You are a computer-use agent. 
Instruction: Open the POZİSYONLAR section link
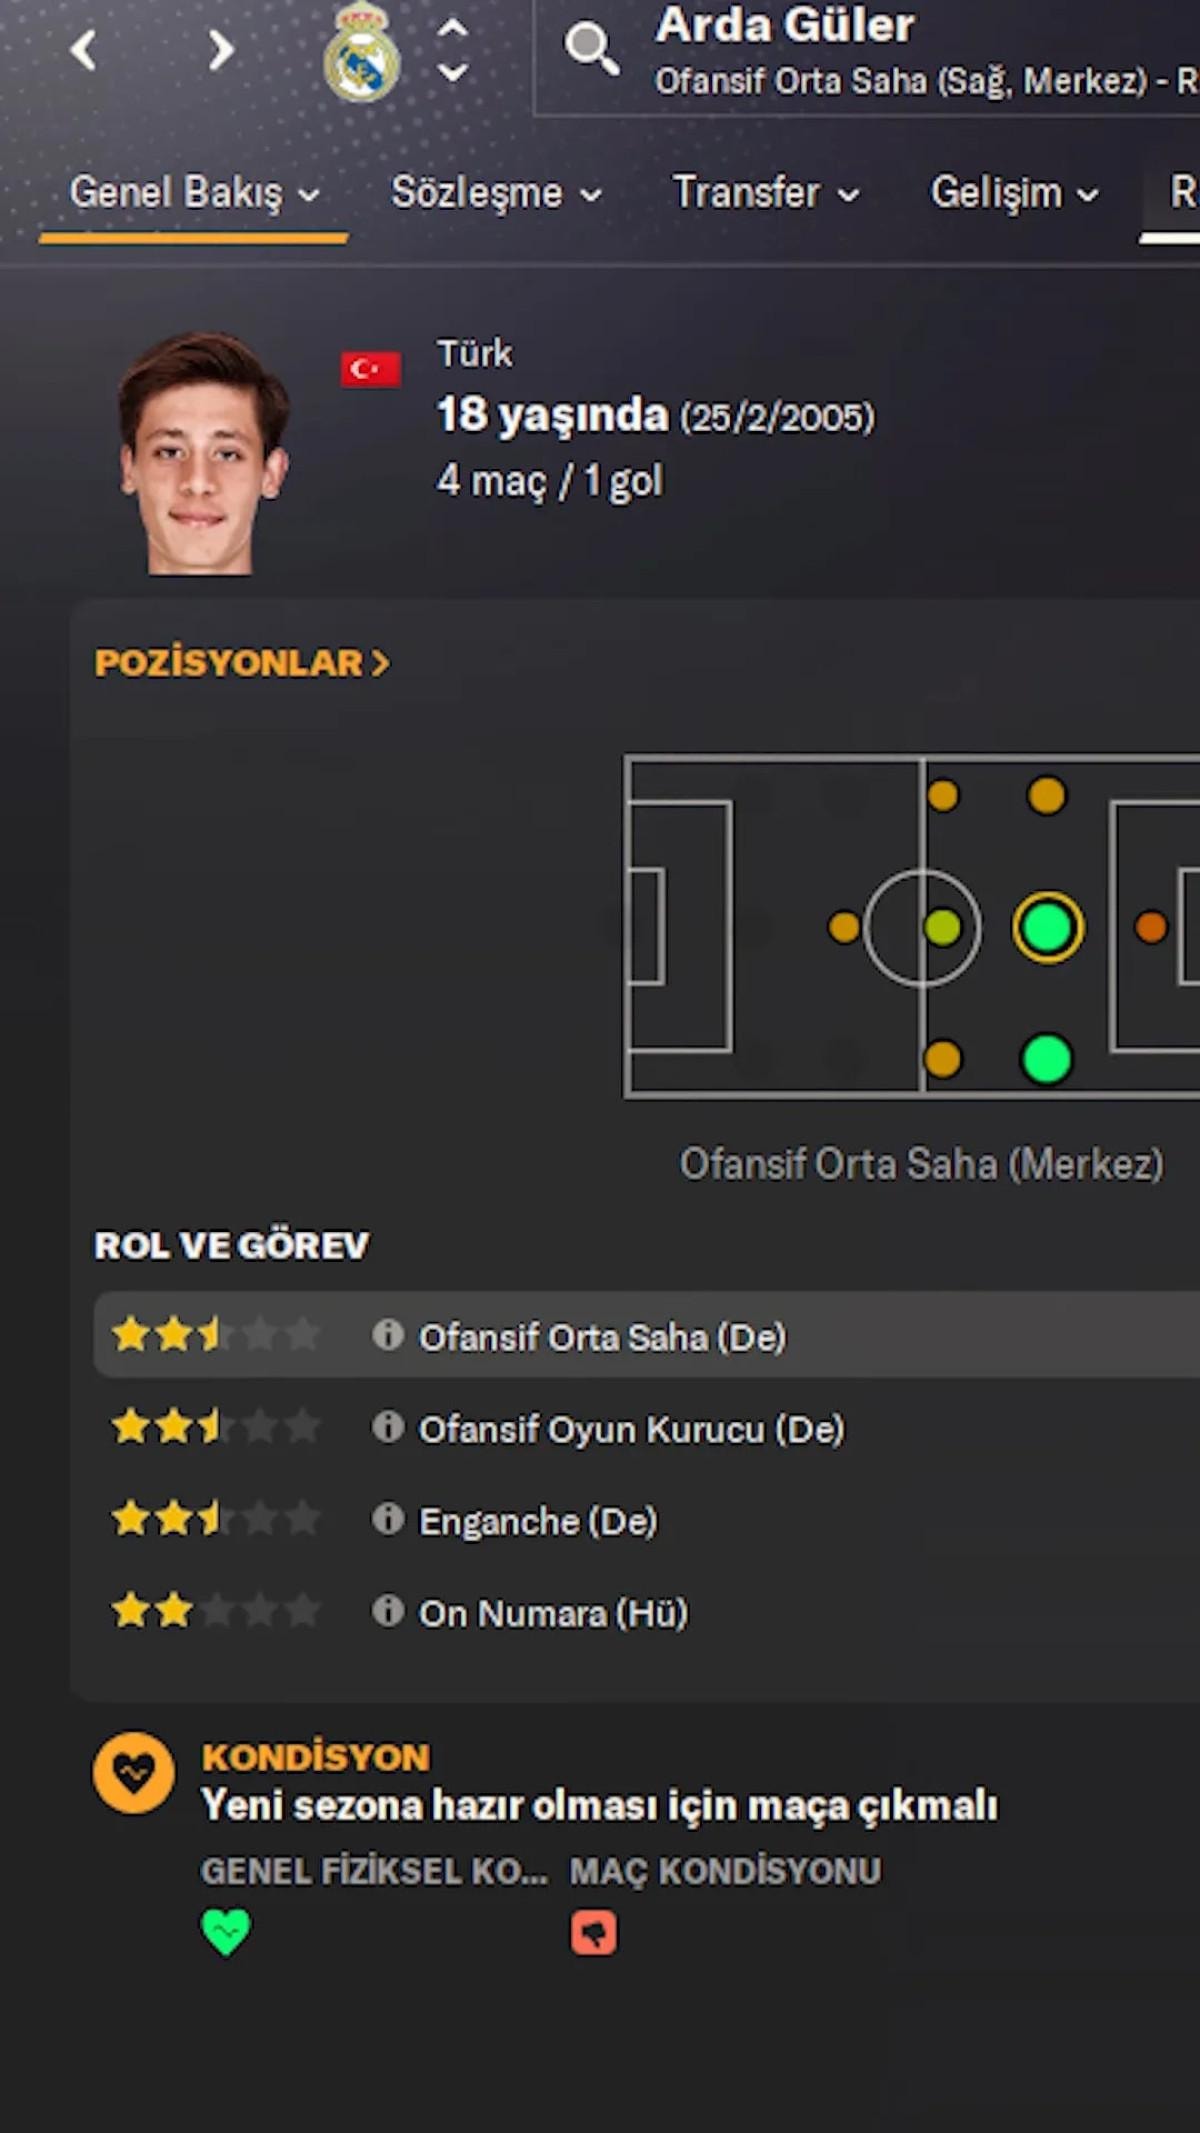click(x=242, y=663)
